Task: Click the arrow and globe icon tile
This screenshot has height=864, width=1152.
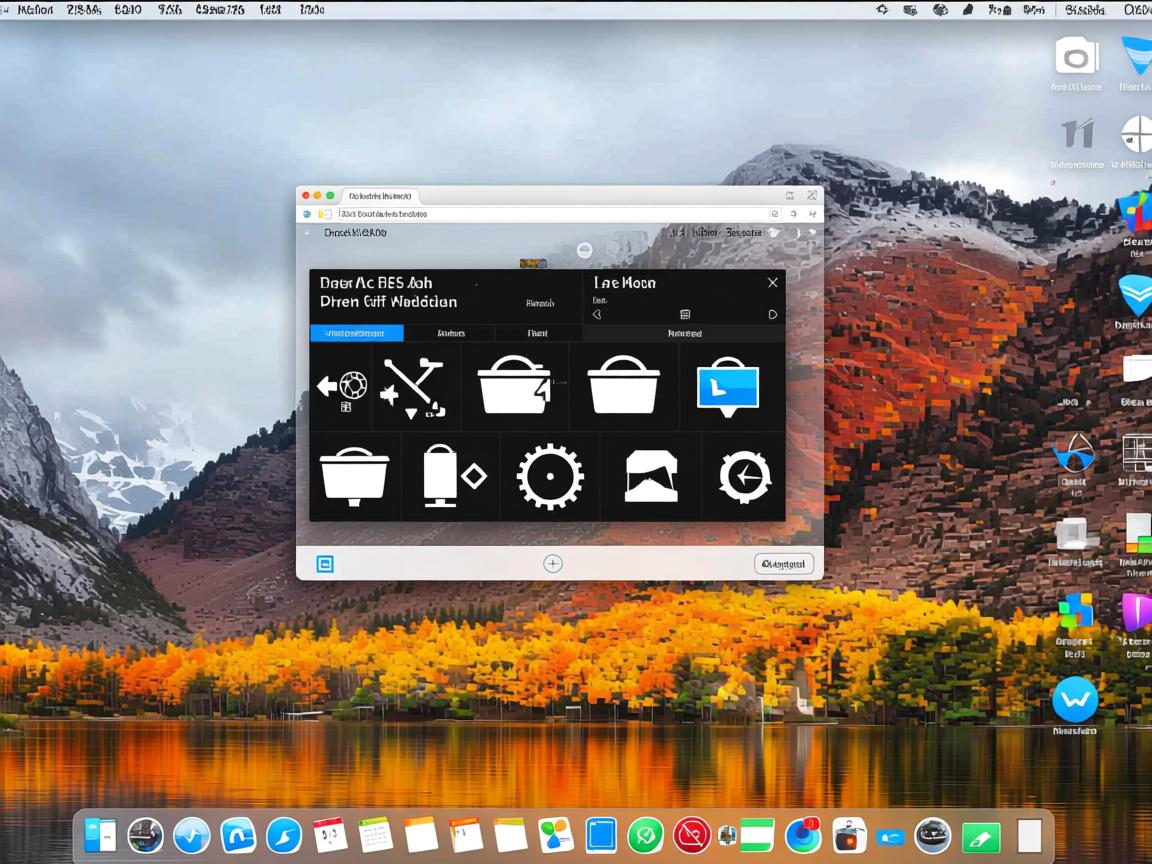Action: coord(341,387)
